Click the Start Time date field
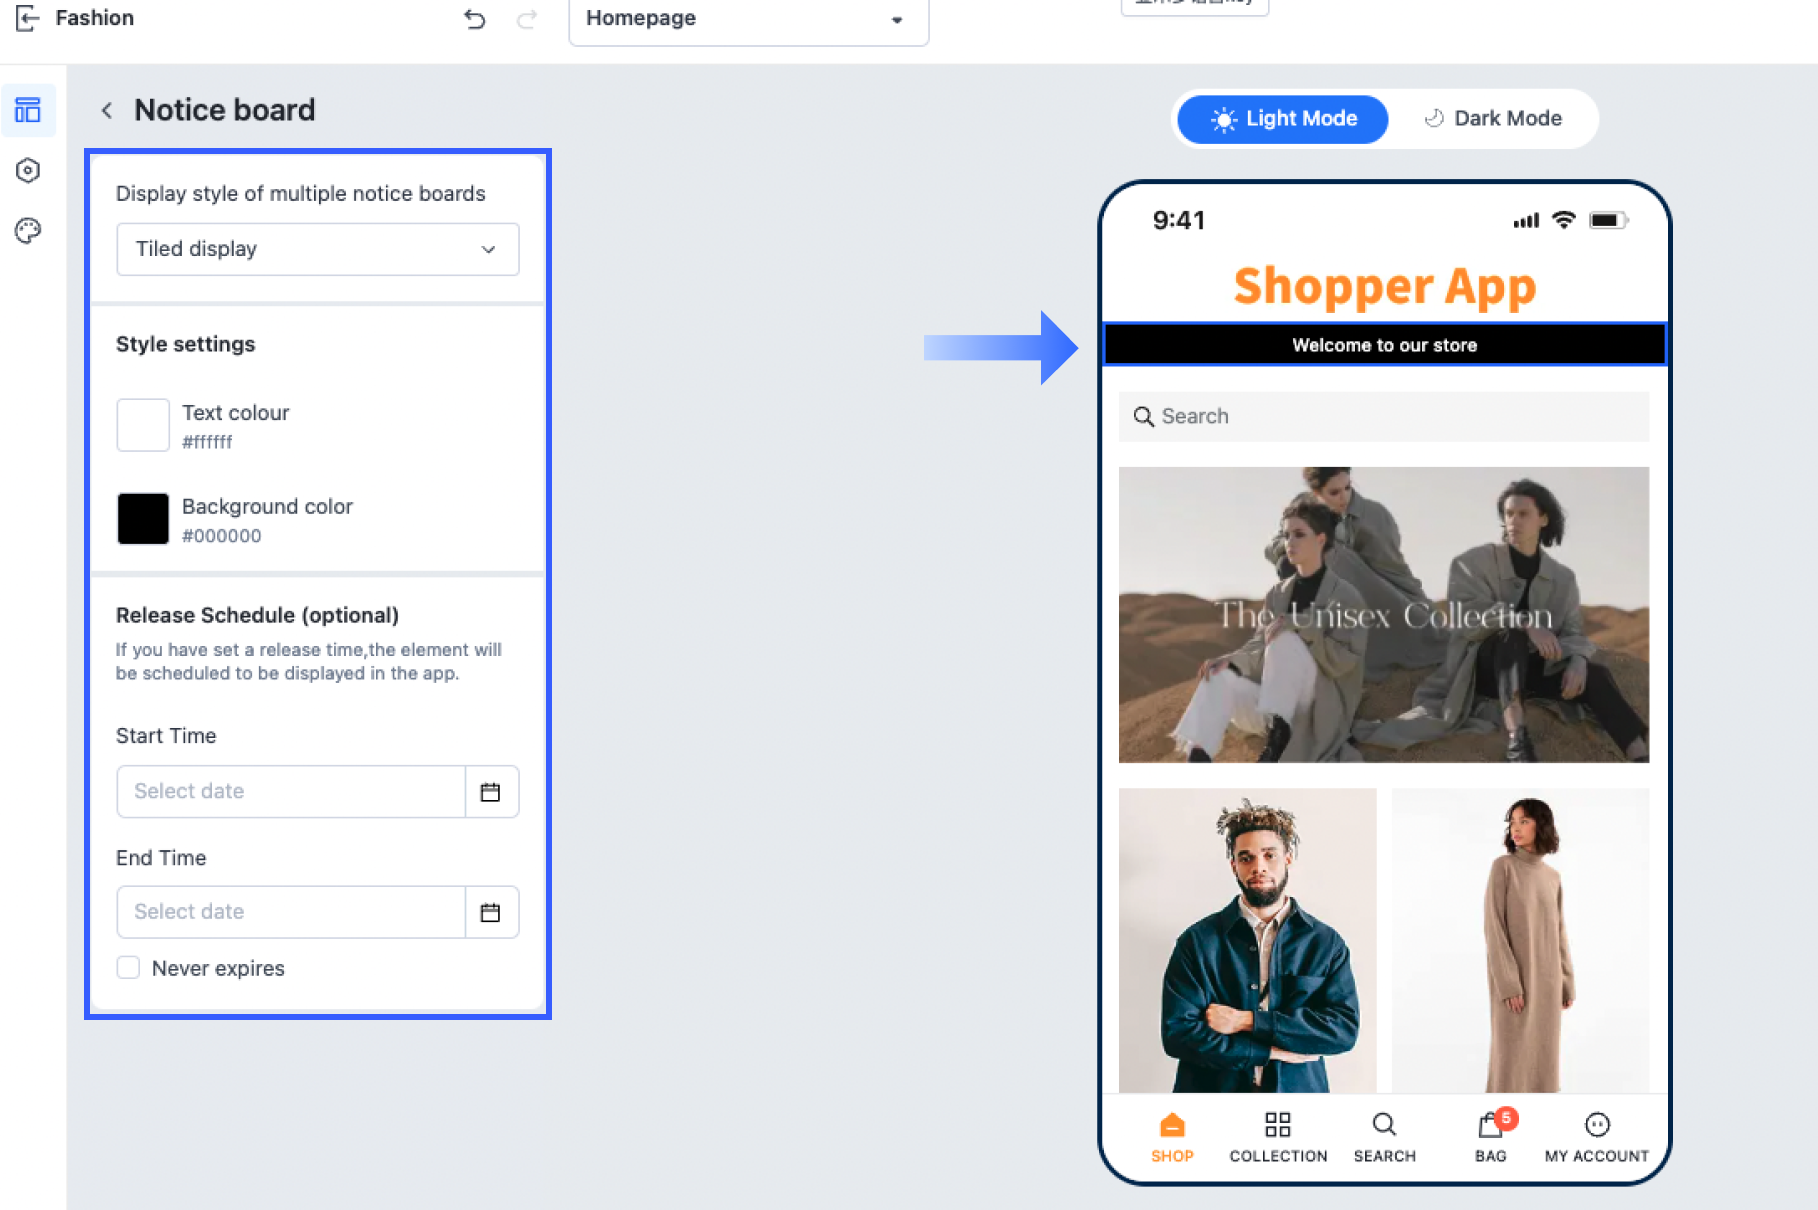Viewport: 1818px width, 1210px height. pos(291,792)
